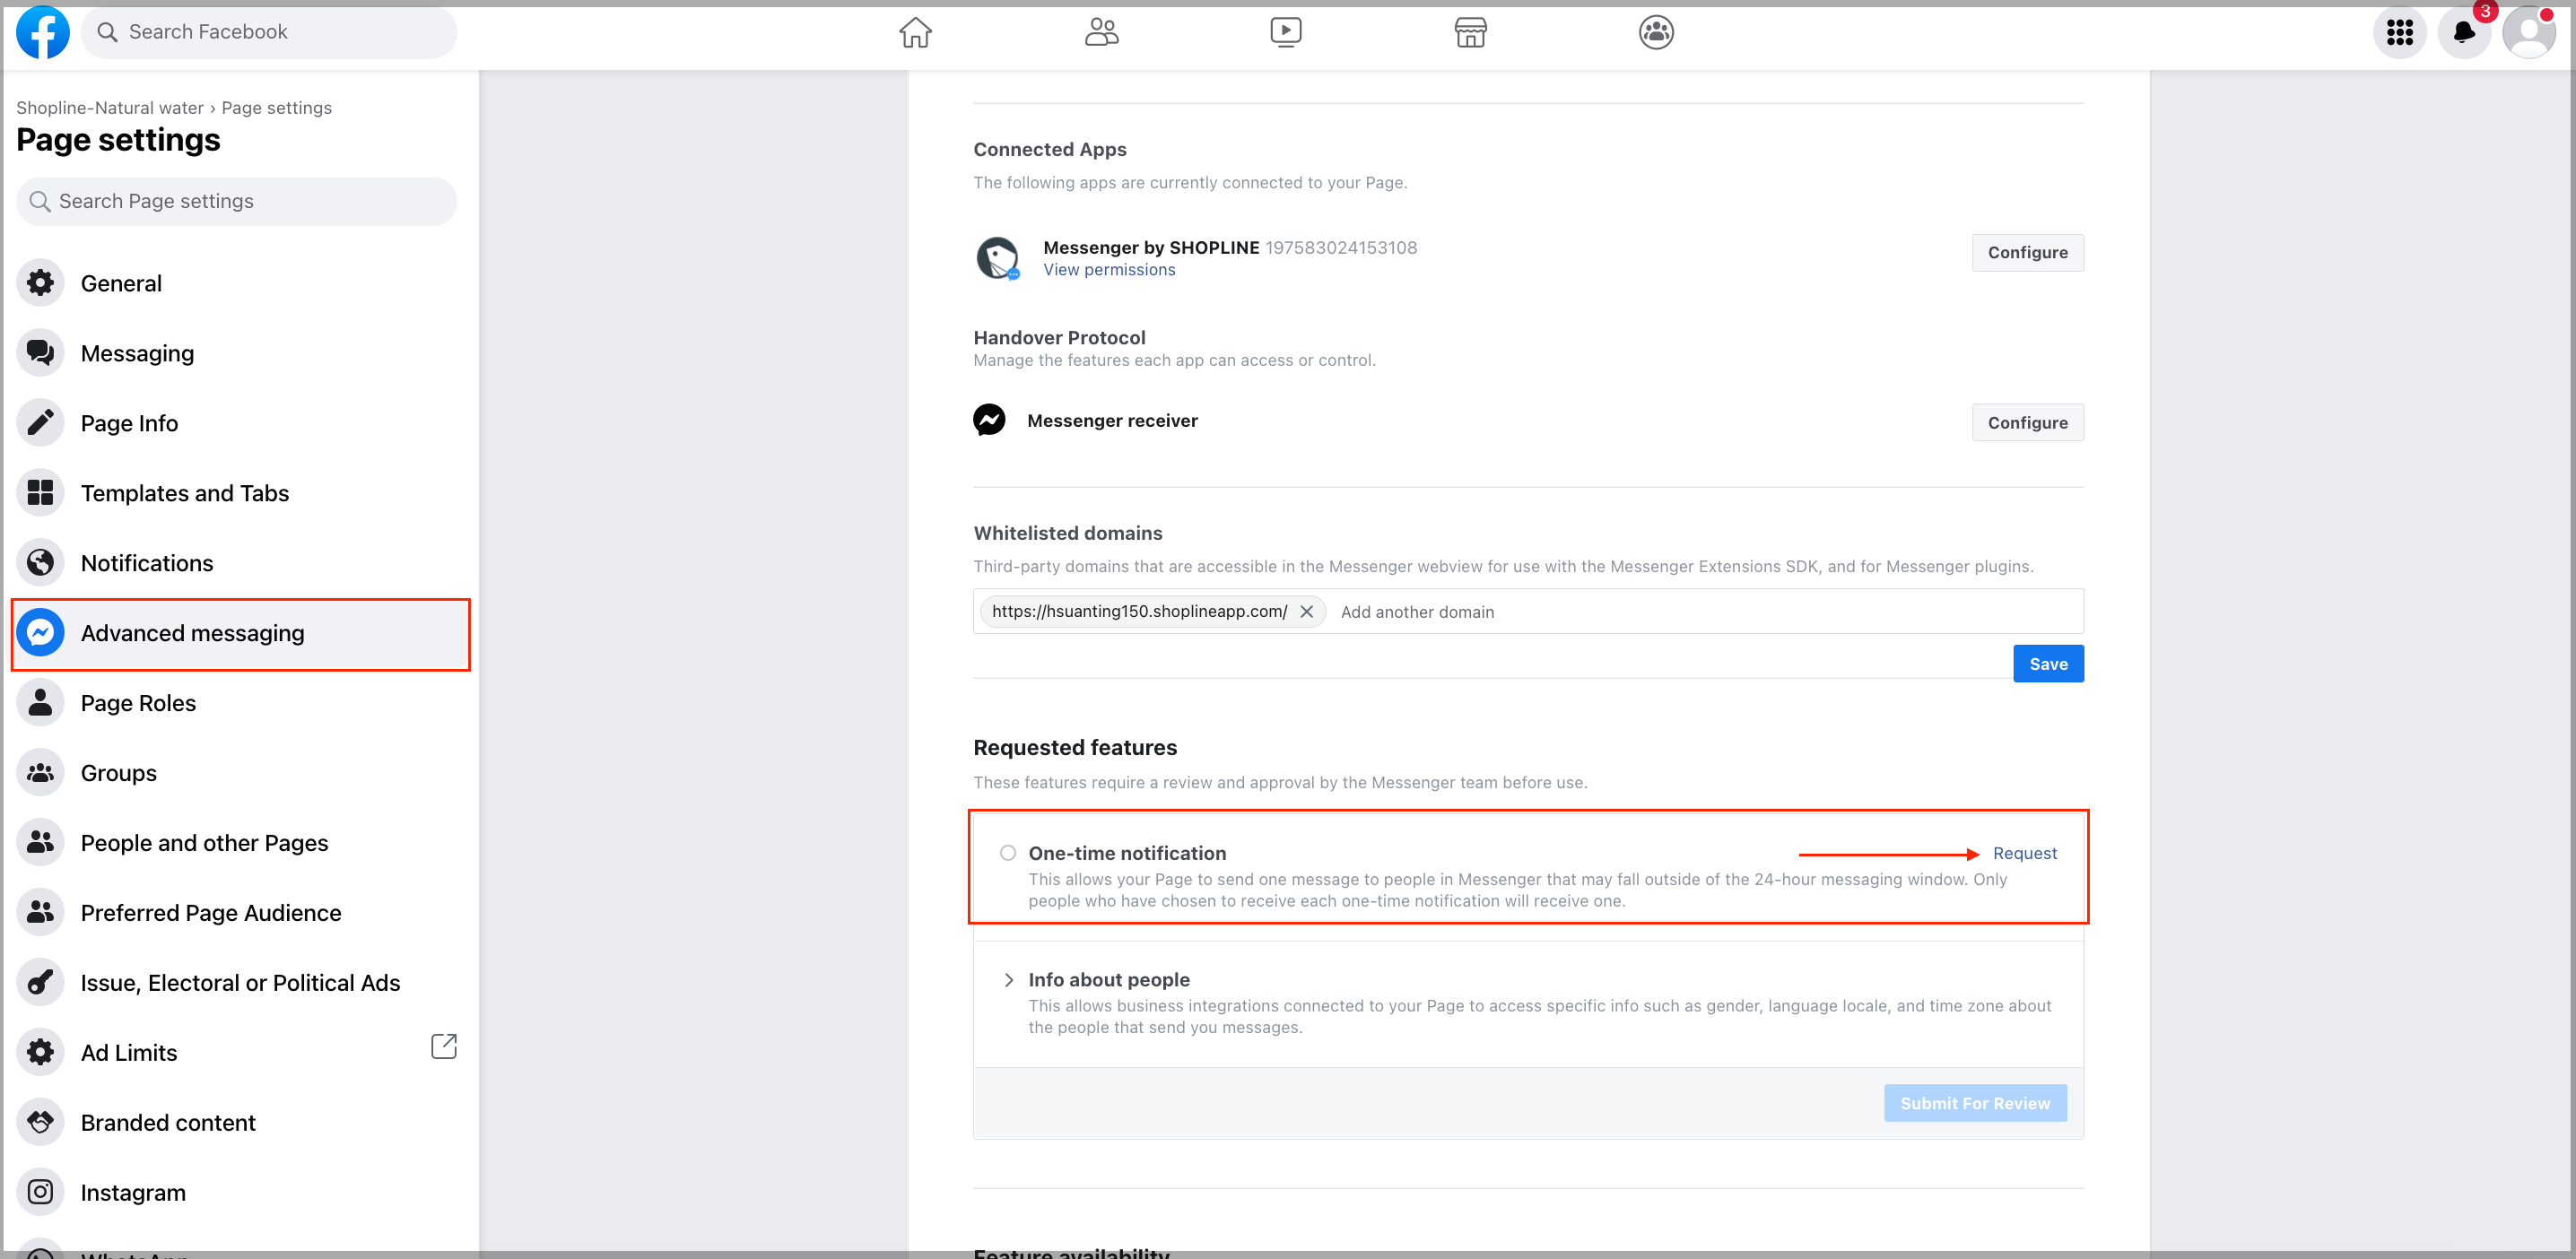Open the Home feed icon
The height and width of the screenshot is (1259, 2576).
pyautogui.click(x=915, y=32)
